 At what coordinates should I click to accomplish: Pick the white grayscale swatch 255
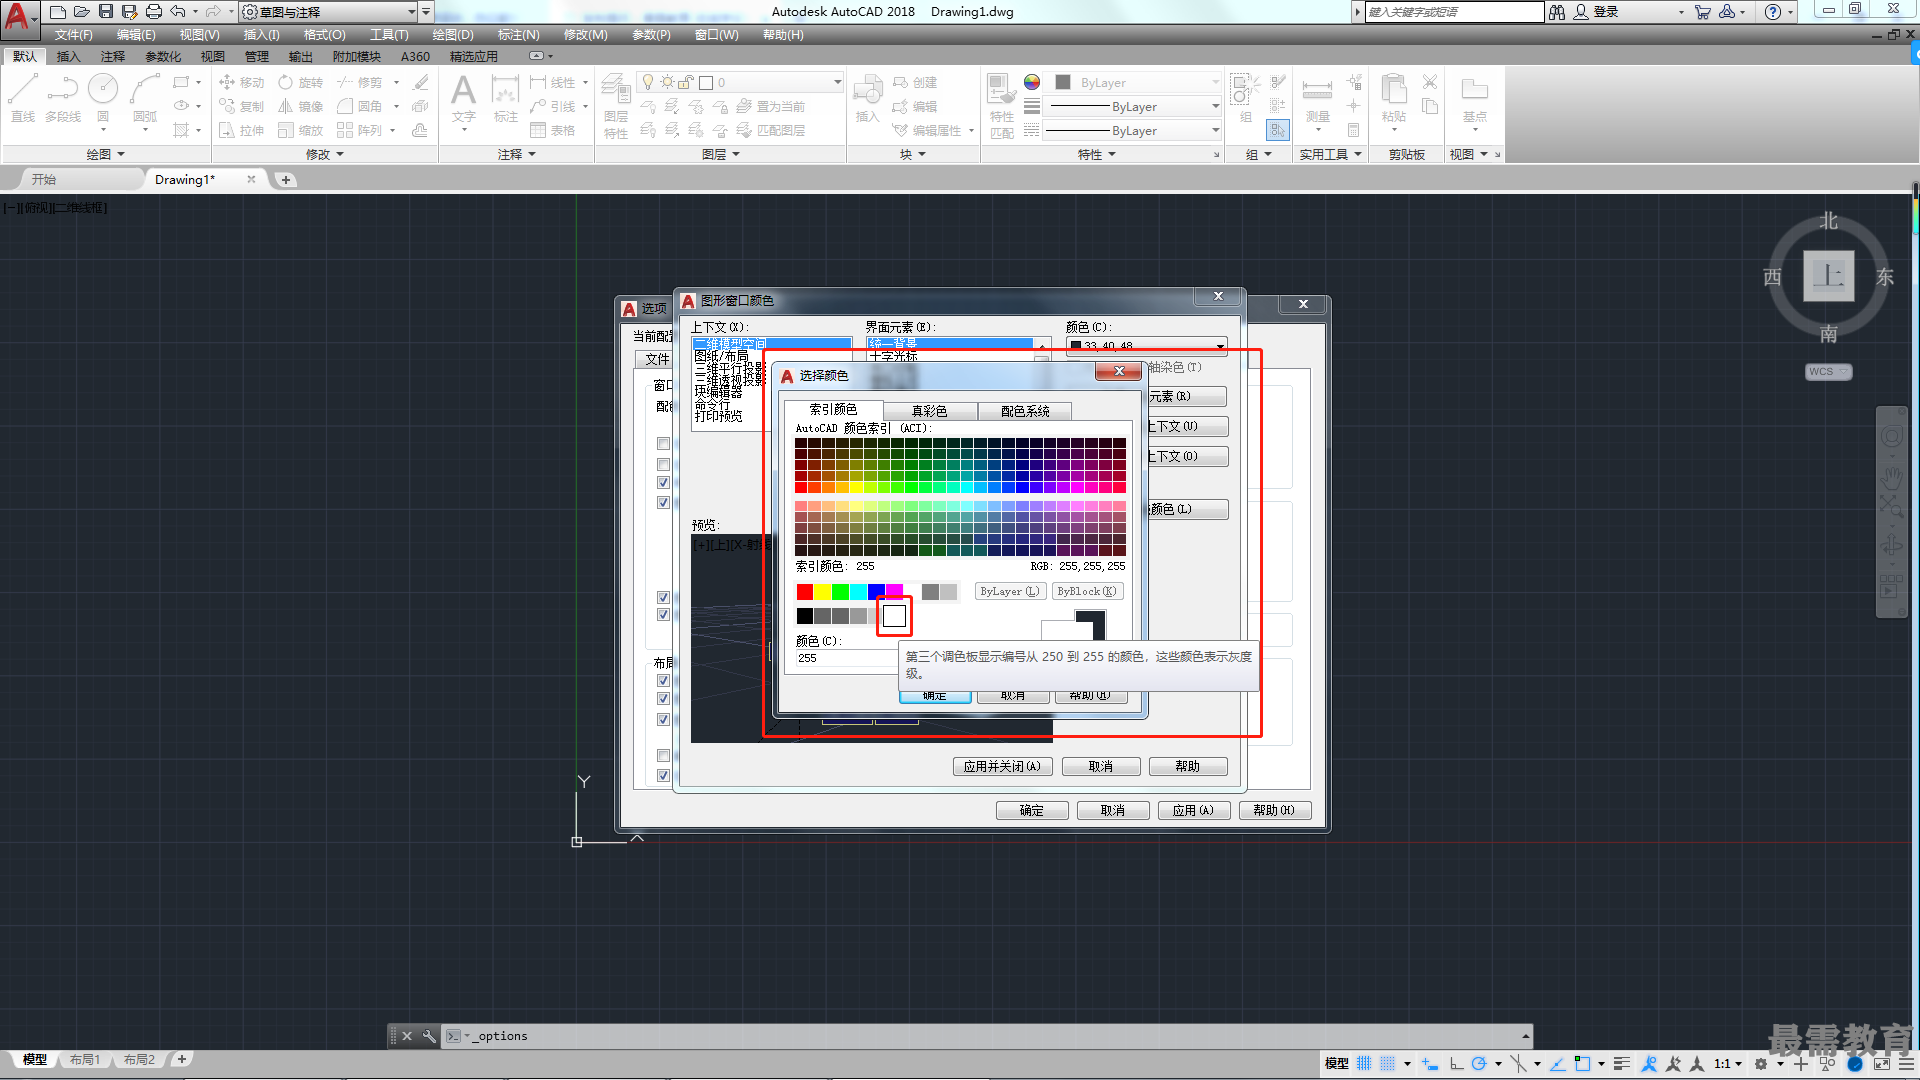[894, 616]
